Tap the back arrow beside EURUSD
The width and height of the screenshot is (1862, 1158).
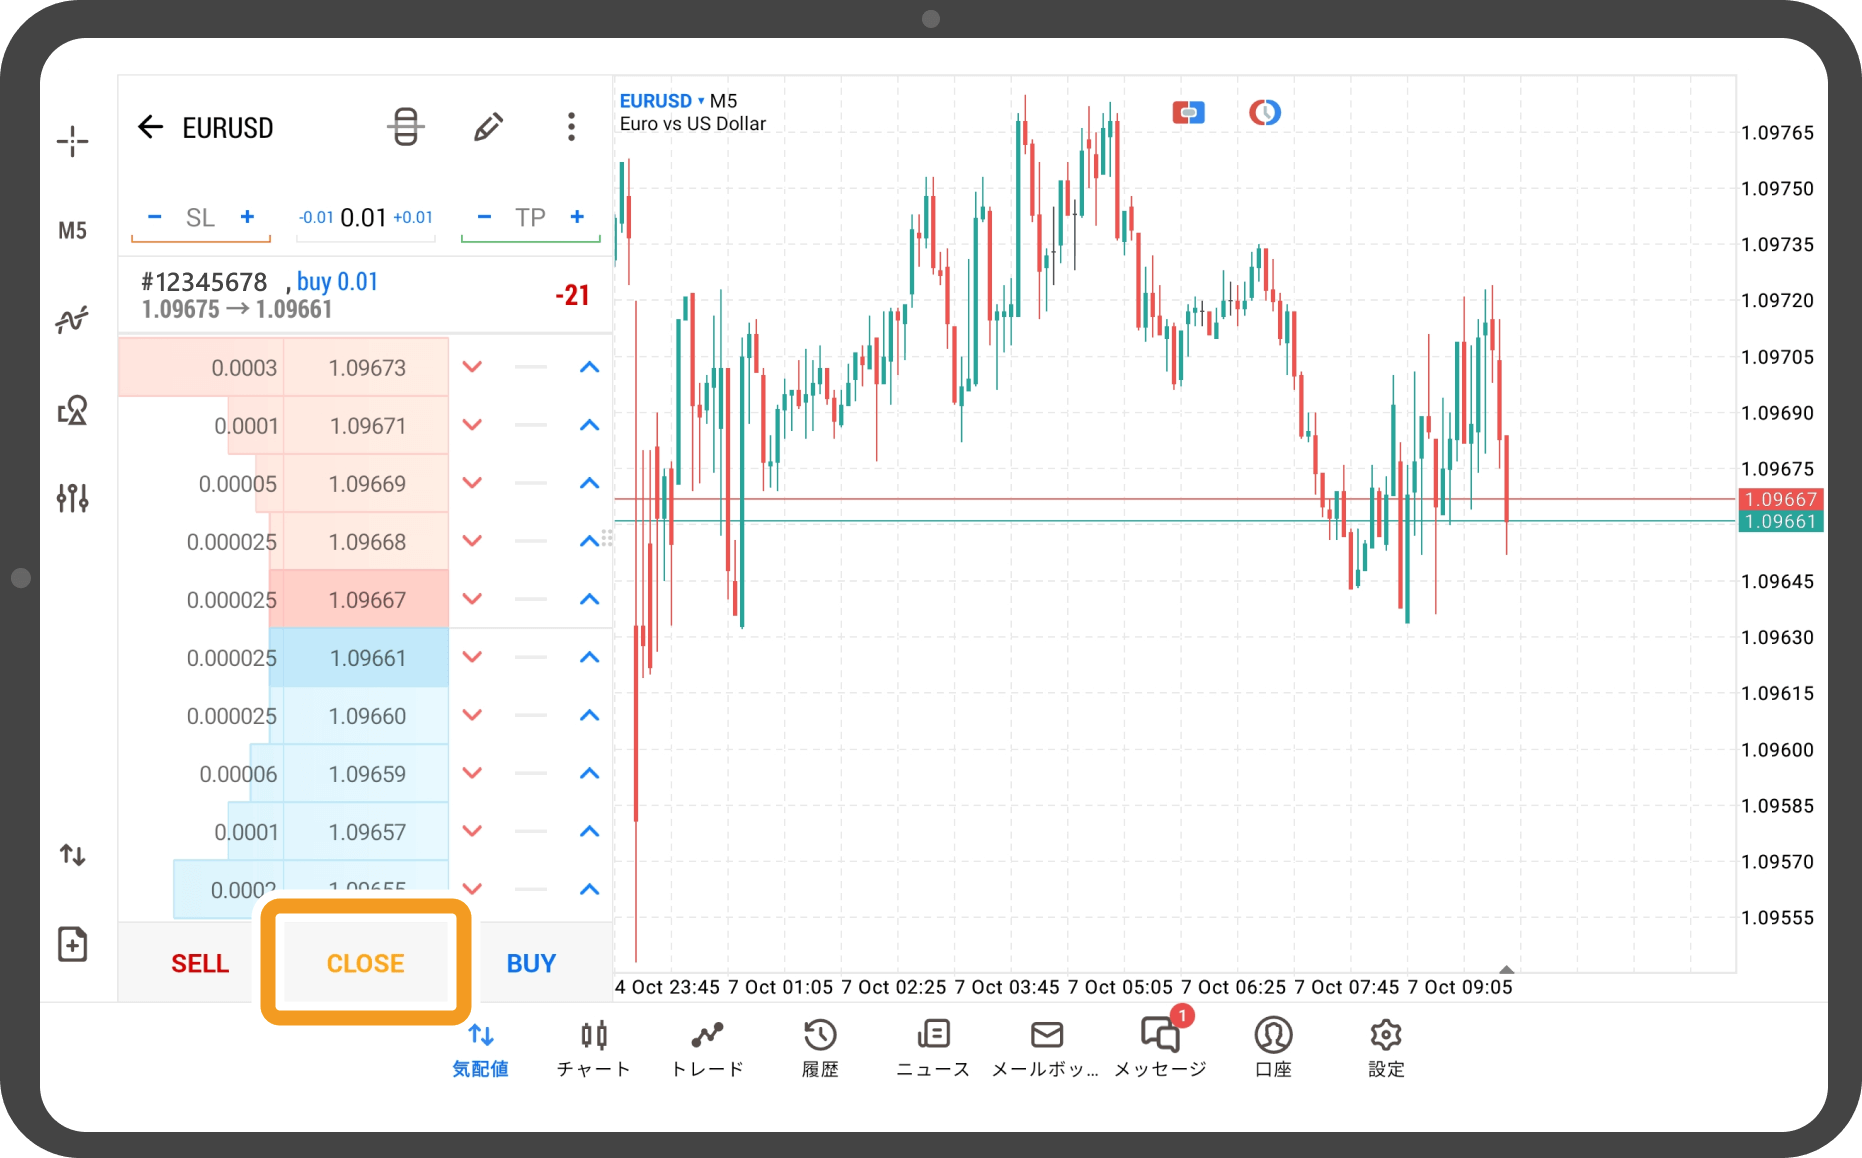(x=150, y=127)
